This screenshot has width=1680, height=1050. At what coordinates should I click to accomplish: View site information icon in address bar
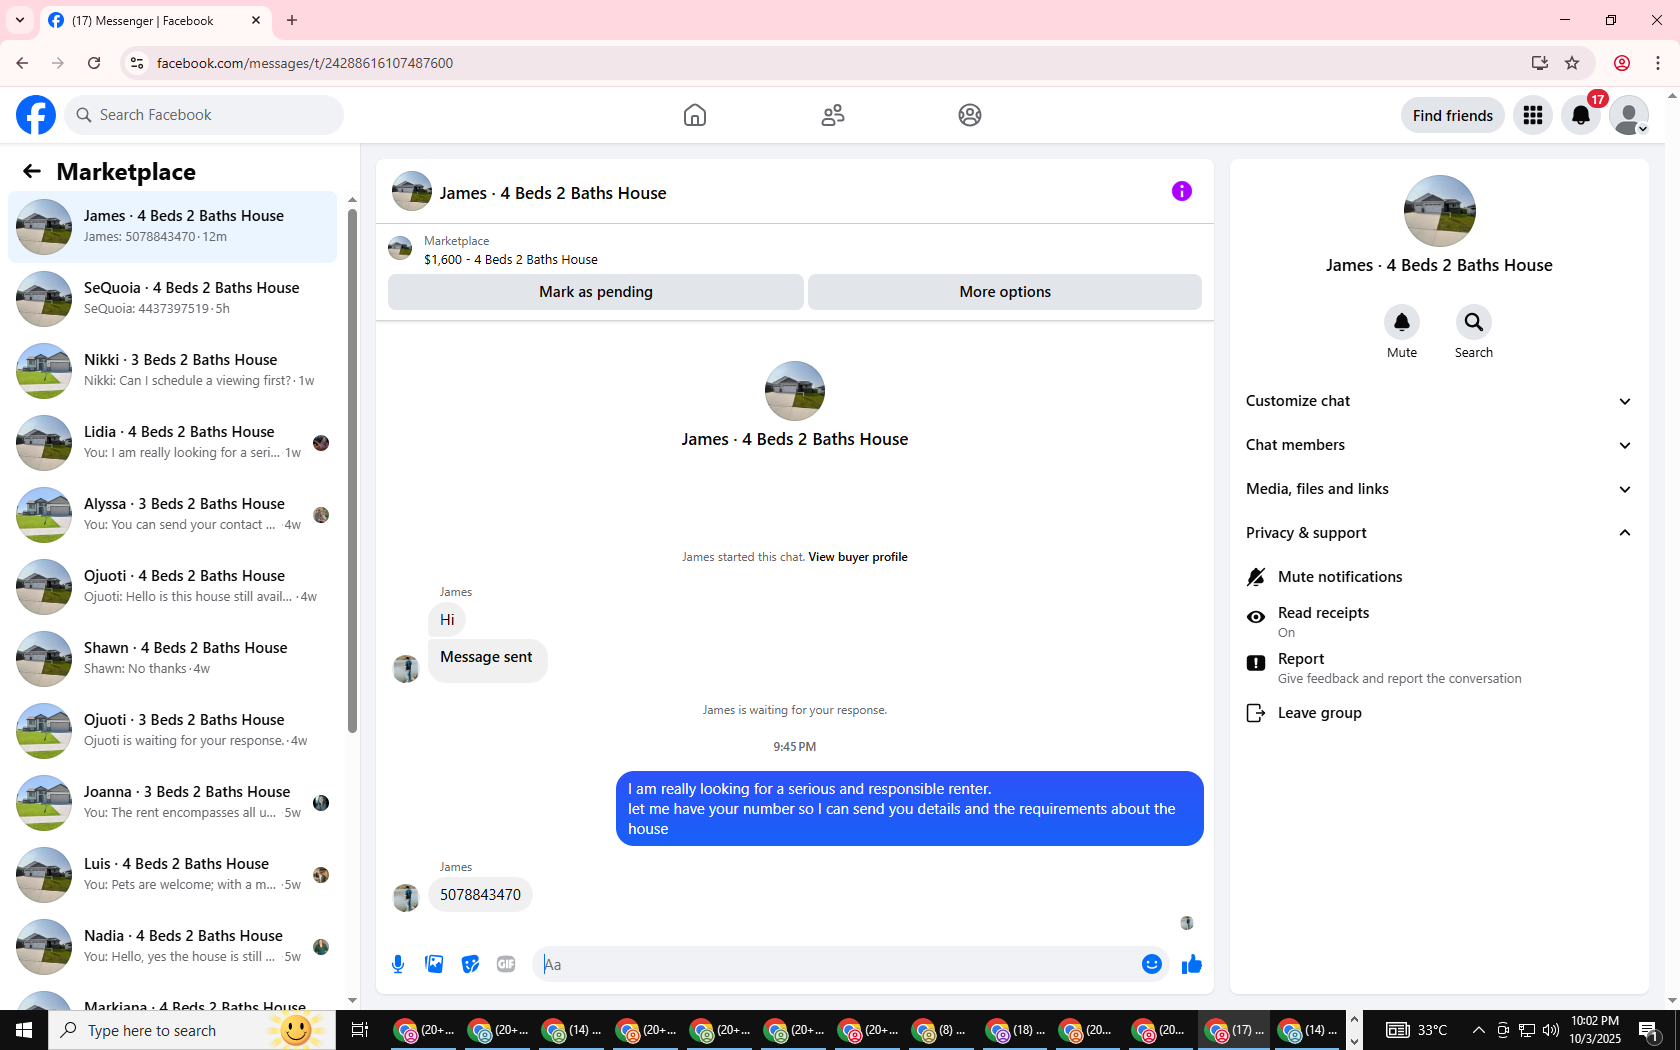(137, 63)
